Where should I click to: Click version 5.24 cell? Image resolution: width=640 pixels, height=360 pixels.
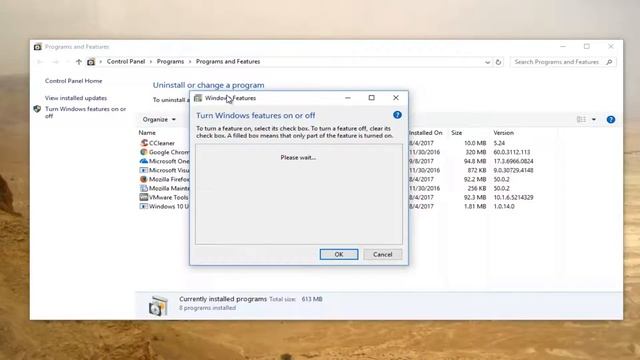tap(499, 143)
